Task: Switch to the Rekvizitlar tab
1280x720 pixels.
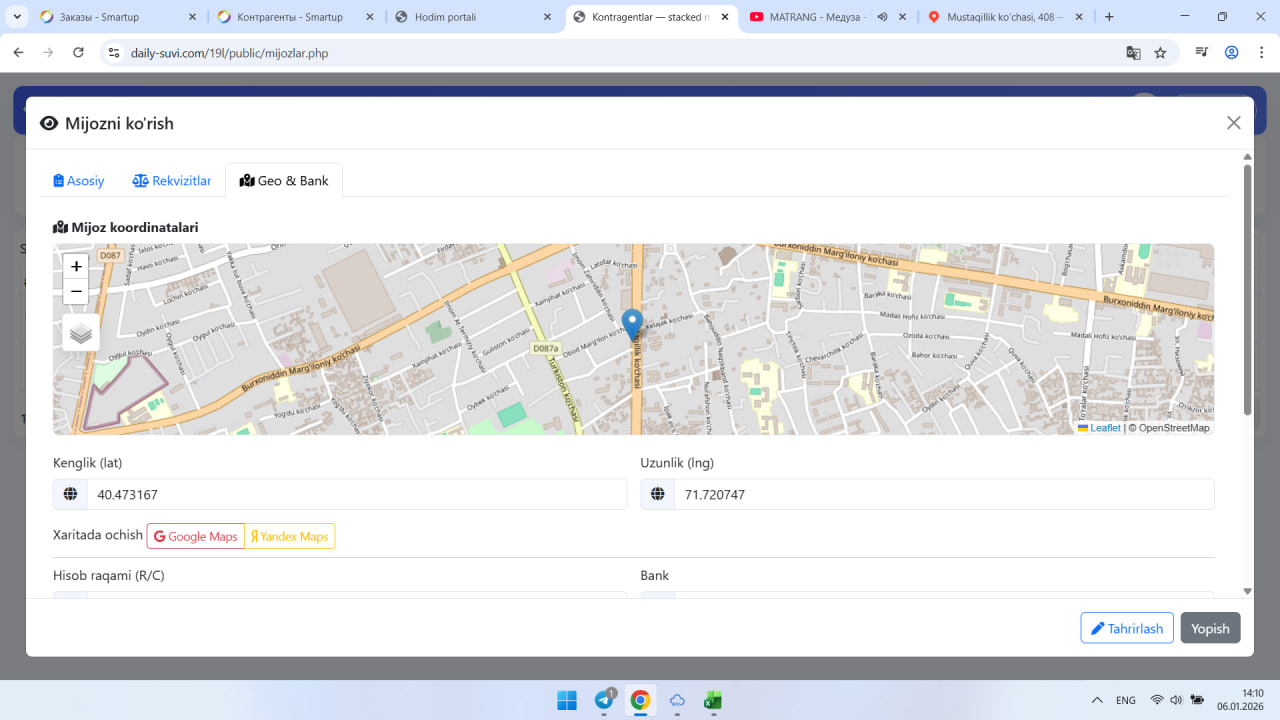Action: coord(172,181)
